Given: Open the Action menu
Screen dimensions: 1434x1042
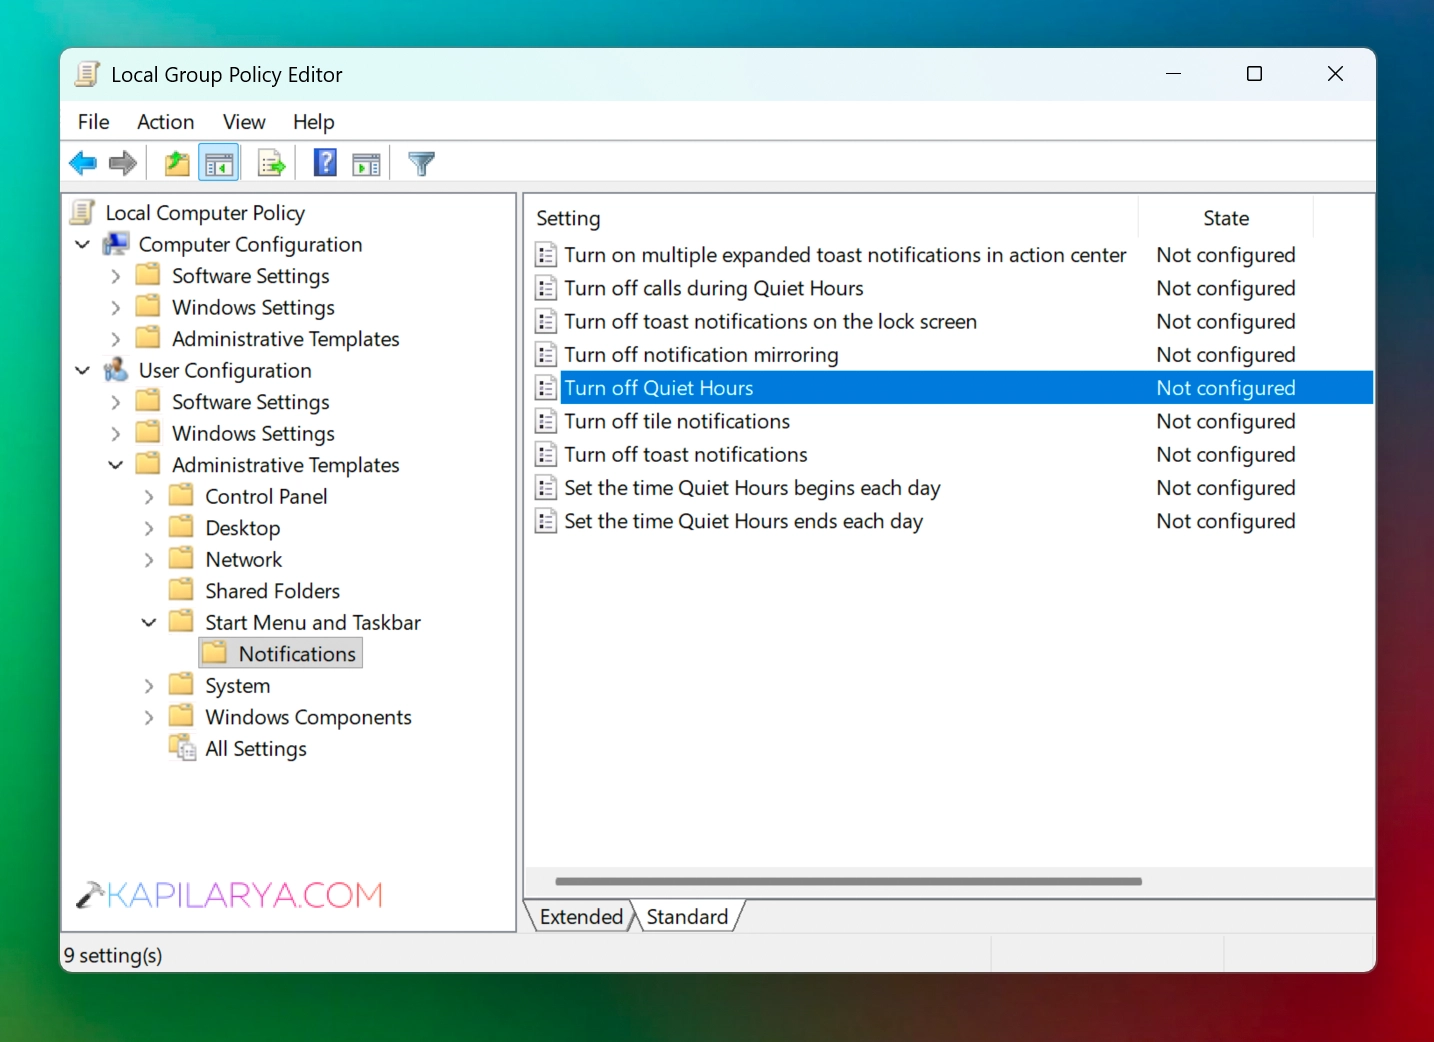Looking at the screenshot, I should [166, 122].
